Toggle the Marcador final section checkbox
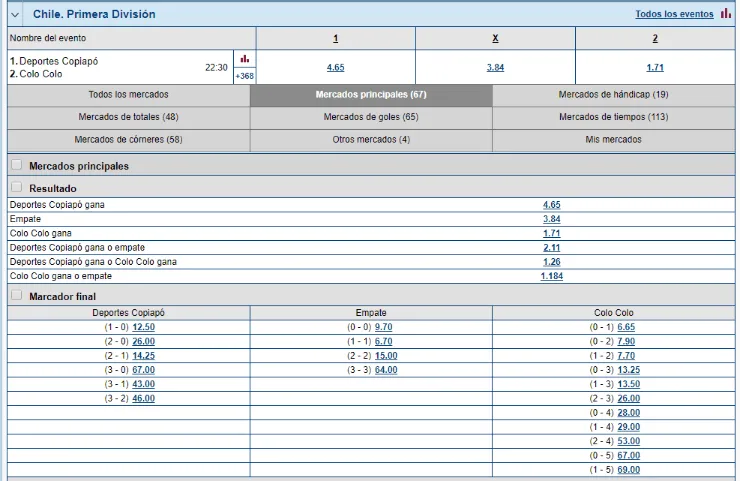This screenshot has height=481, width=740. pyautogui.click(x=16, y=297)
